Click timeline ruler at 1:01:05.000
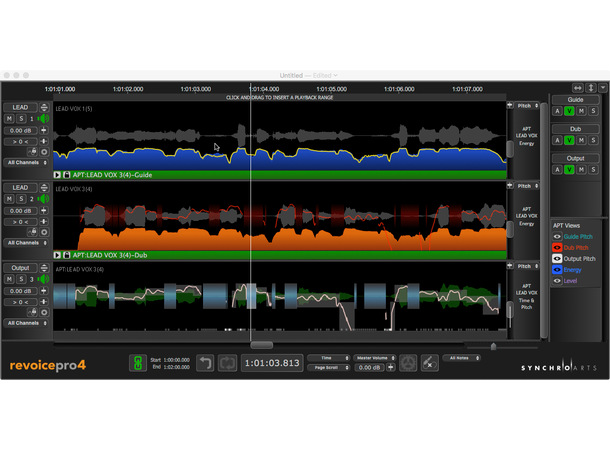610x450 pixels. tap(331, 89)
